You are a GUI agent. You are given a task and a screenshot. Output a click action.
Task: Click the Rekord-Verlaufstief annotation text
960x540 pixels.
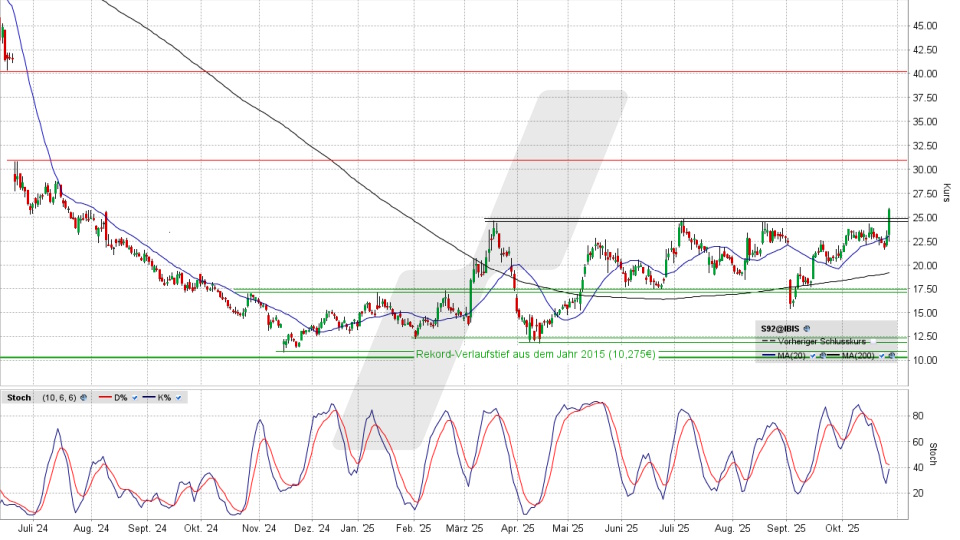click(535, 354)
